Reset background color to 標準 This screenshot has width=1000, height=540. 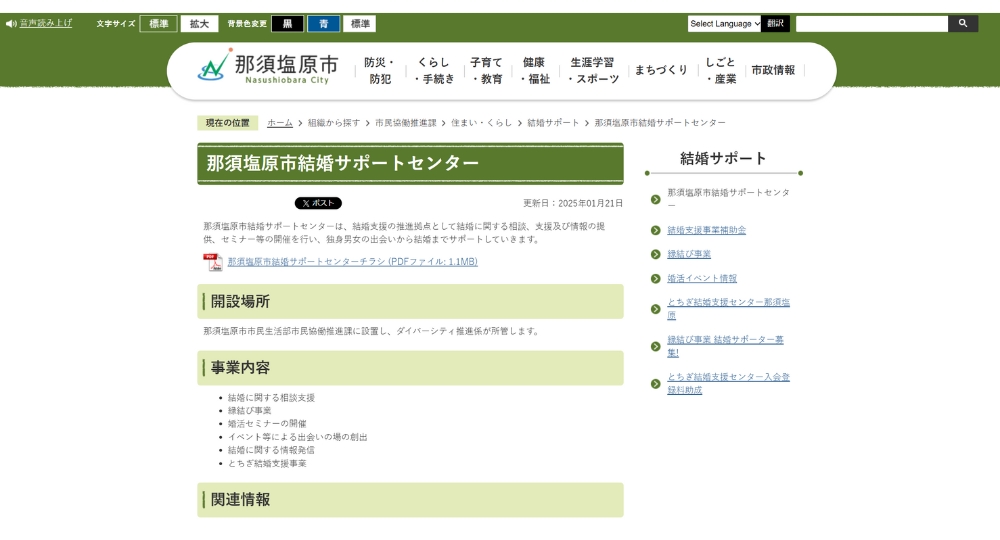coord(360,23)
